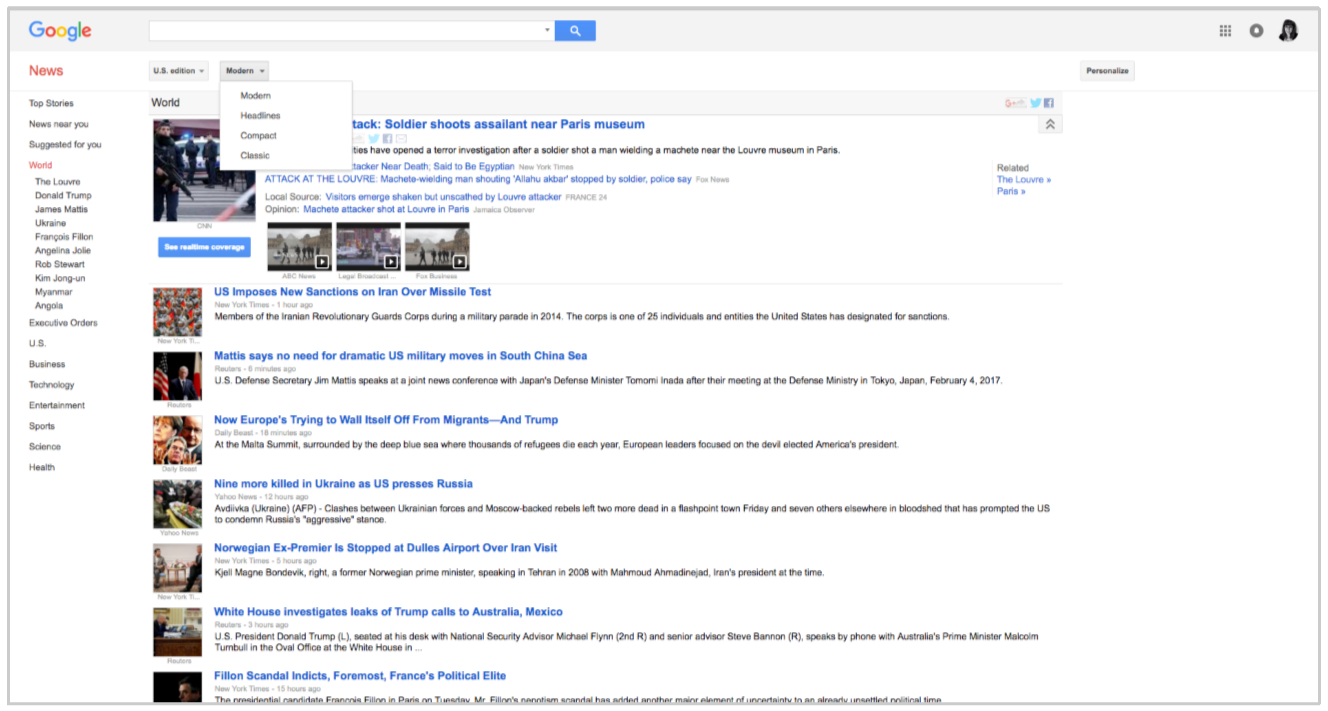Open Nine more killed in Ukraine headline

(343, 484)
